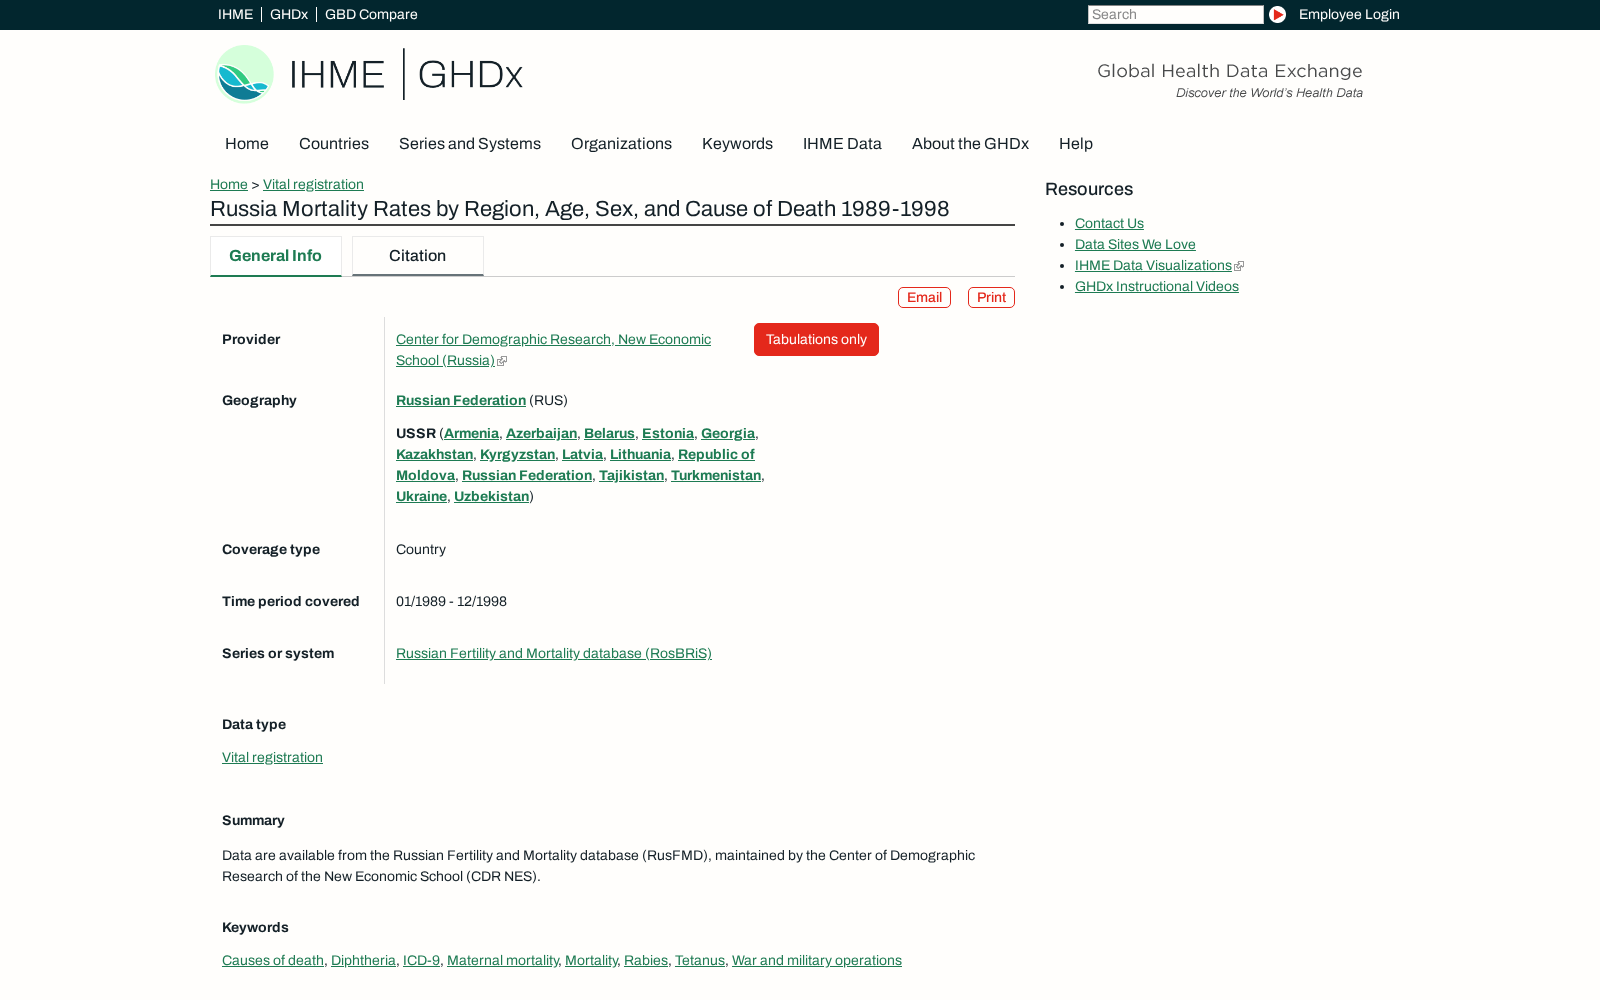
Task: Open Russian Federation link in USSR list
Action: [527, 476]
